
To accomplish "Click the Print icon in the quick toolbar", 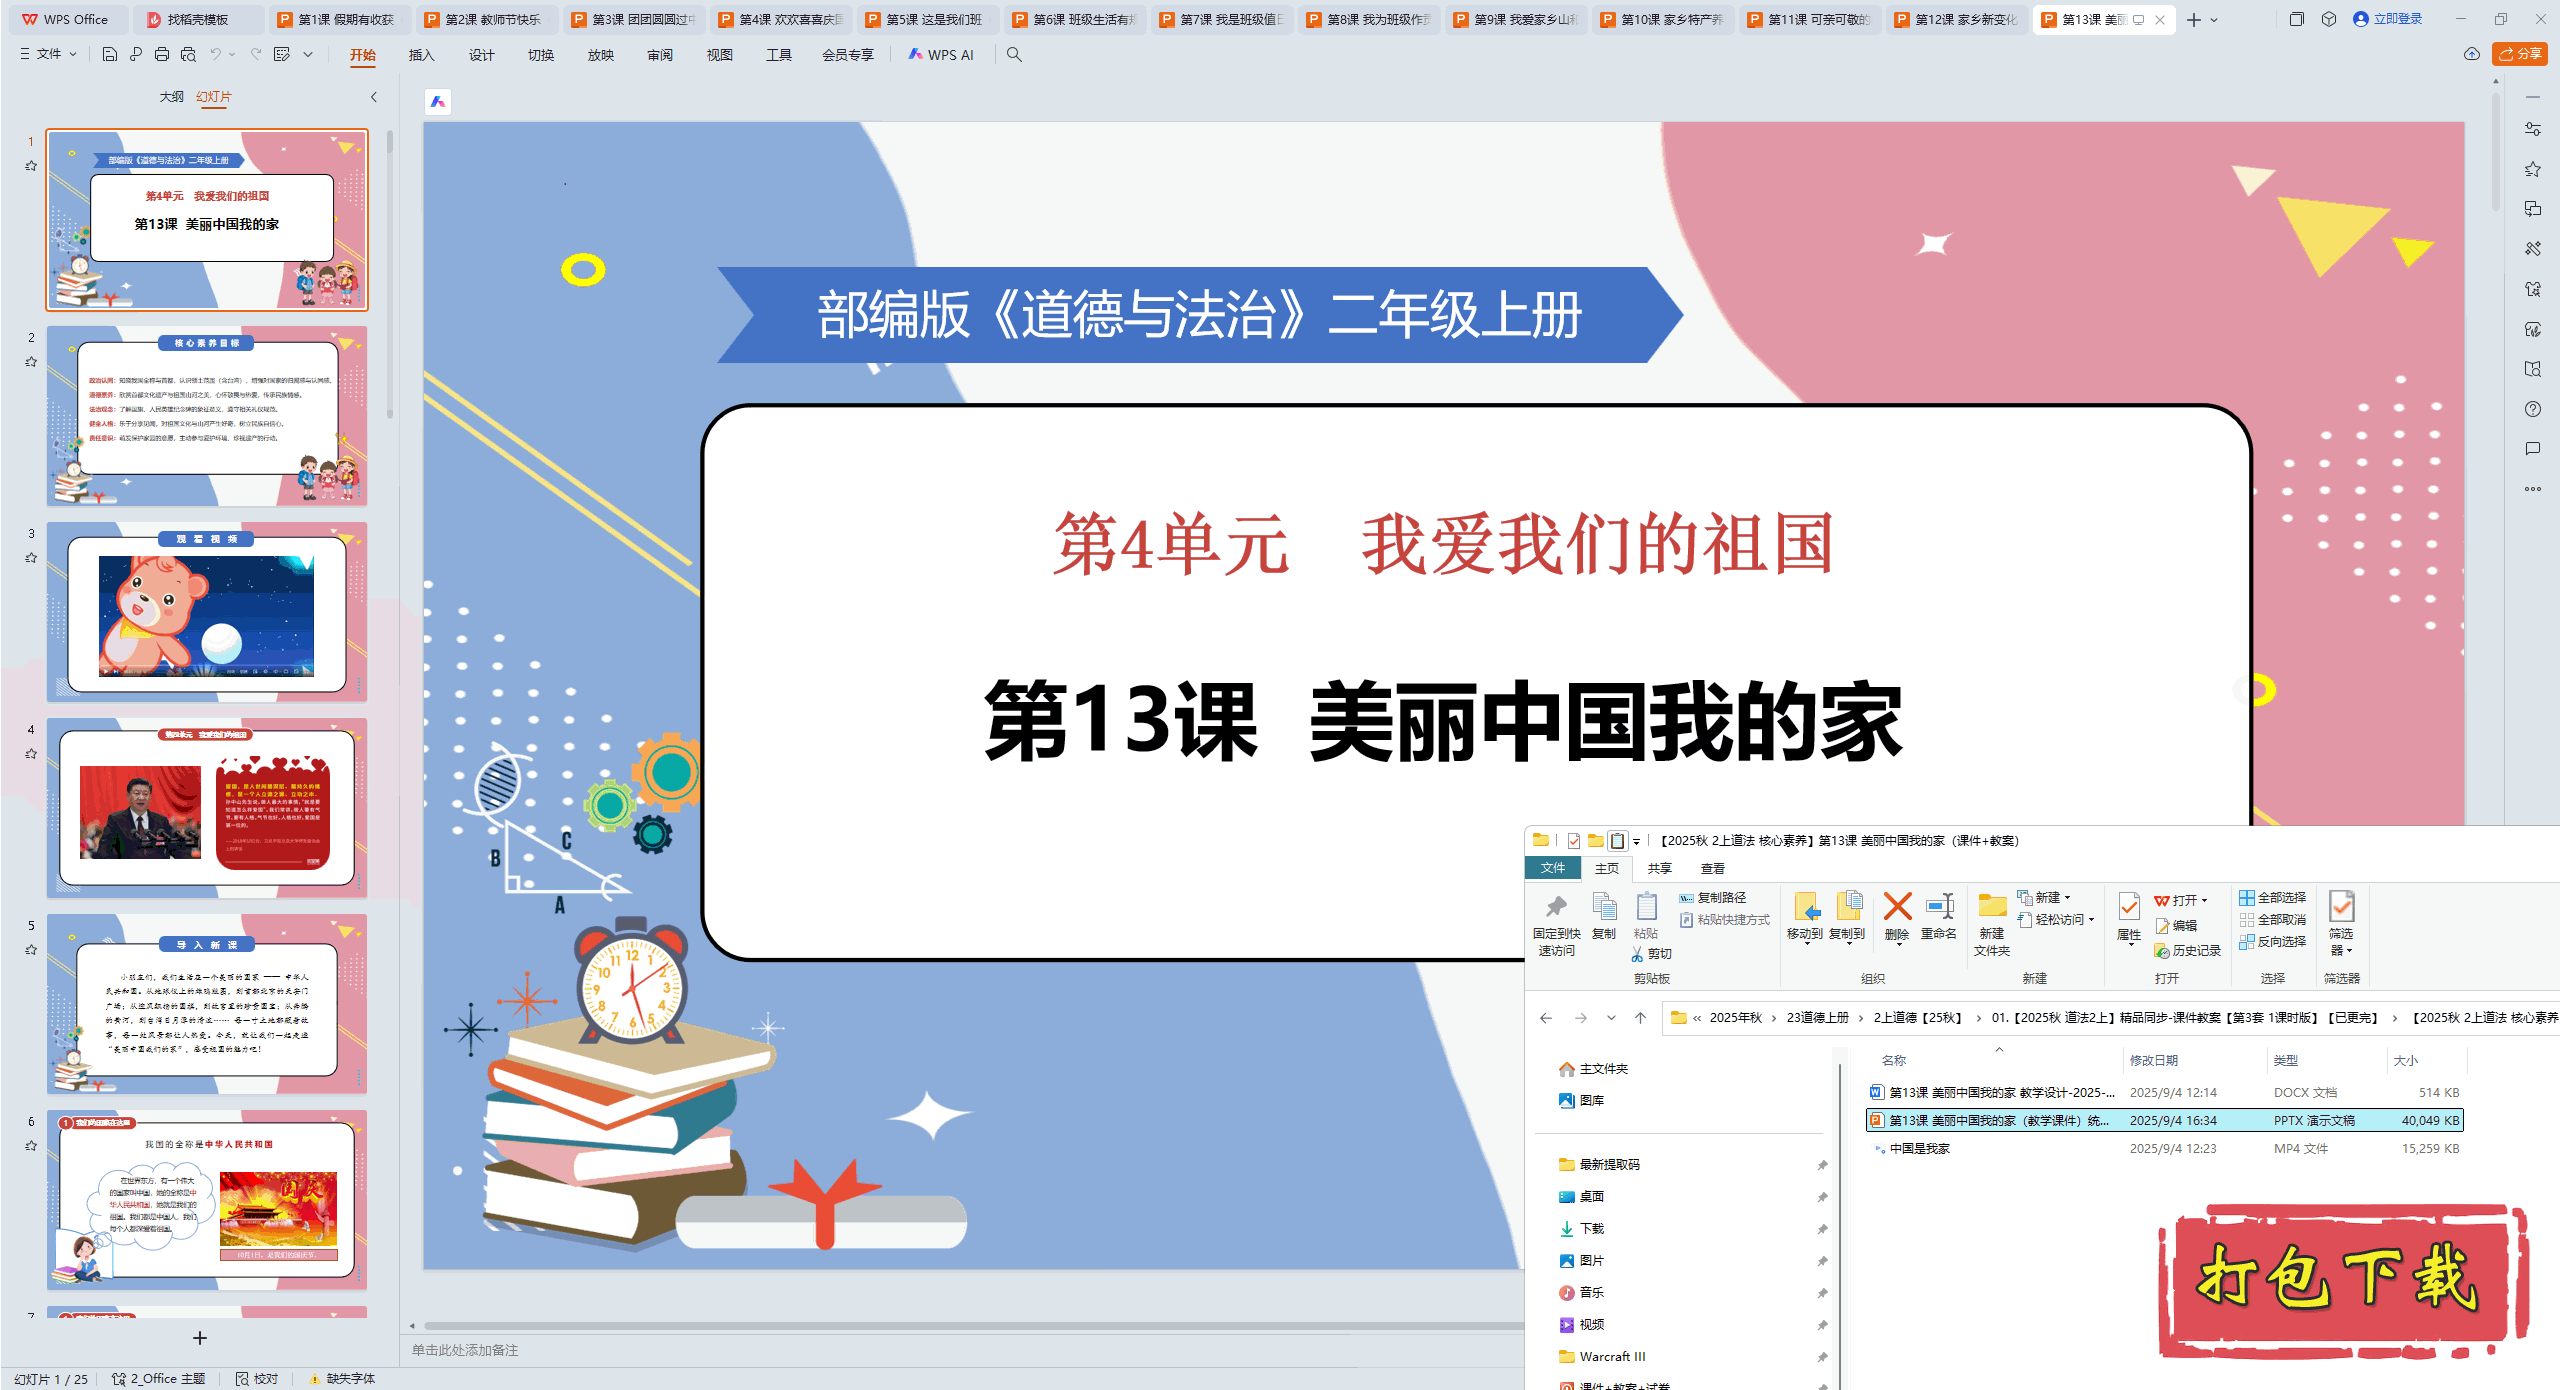I will click(x=162, y=55).
